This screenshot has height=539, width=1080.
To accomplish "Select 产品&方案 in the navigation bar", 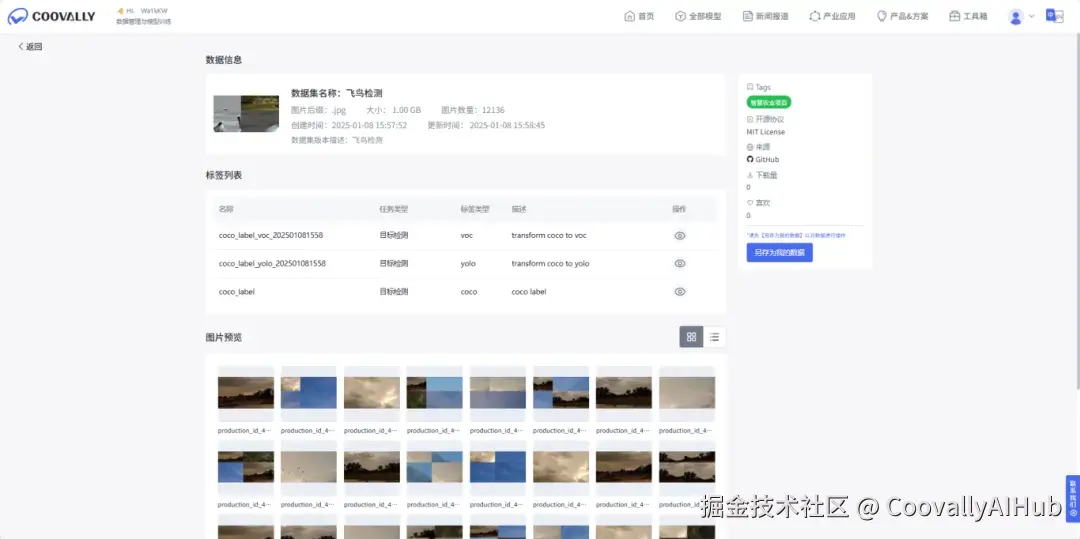I will [x=902, y=16].
